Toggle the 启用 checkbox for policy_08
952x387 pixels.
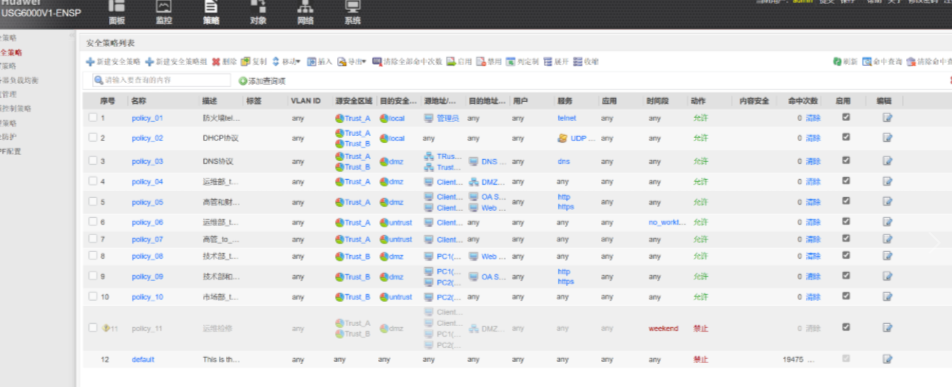coord(846,255)
